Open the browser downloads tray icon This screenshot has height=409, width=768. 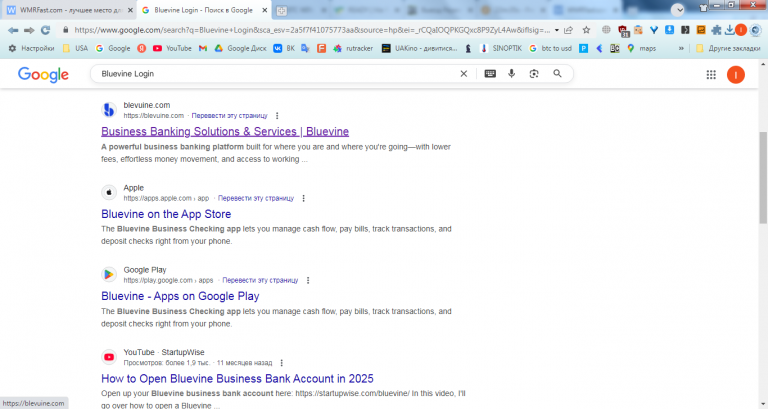[x=729, y=30]
